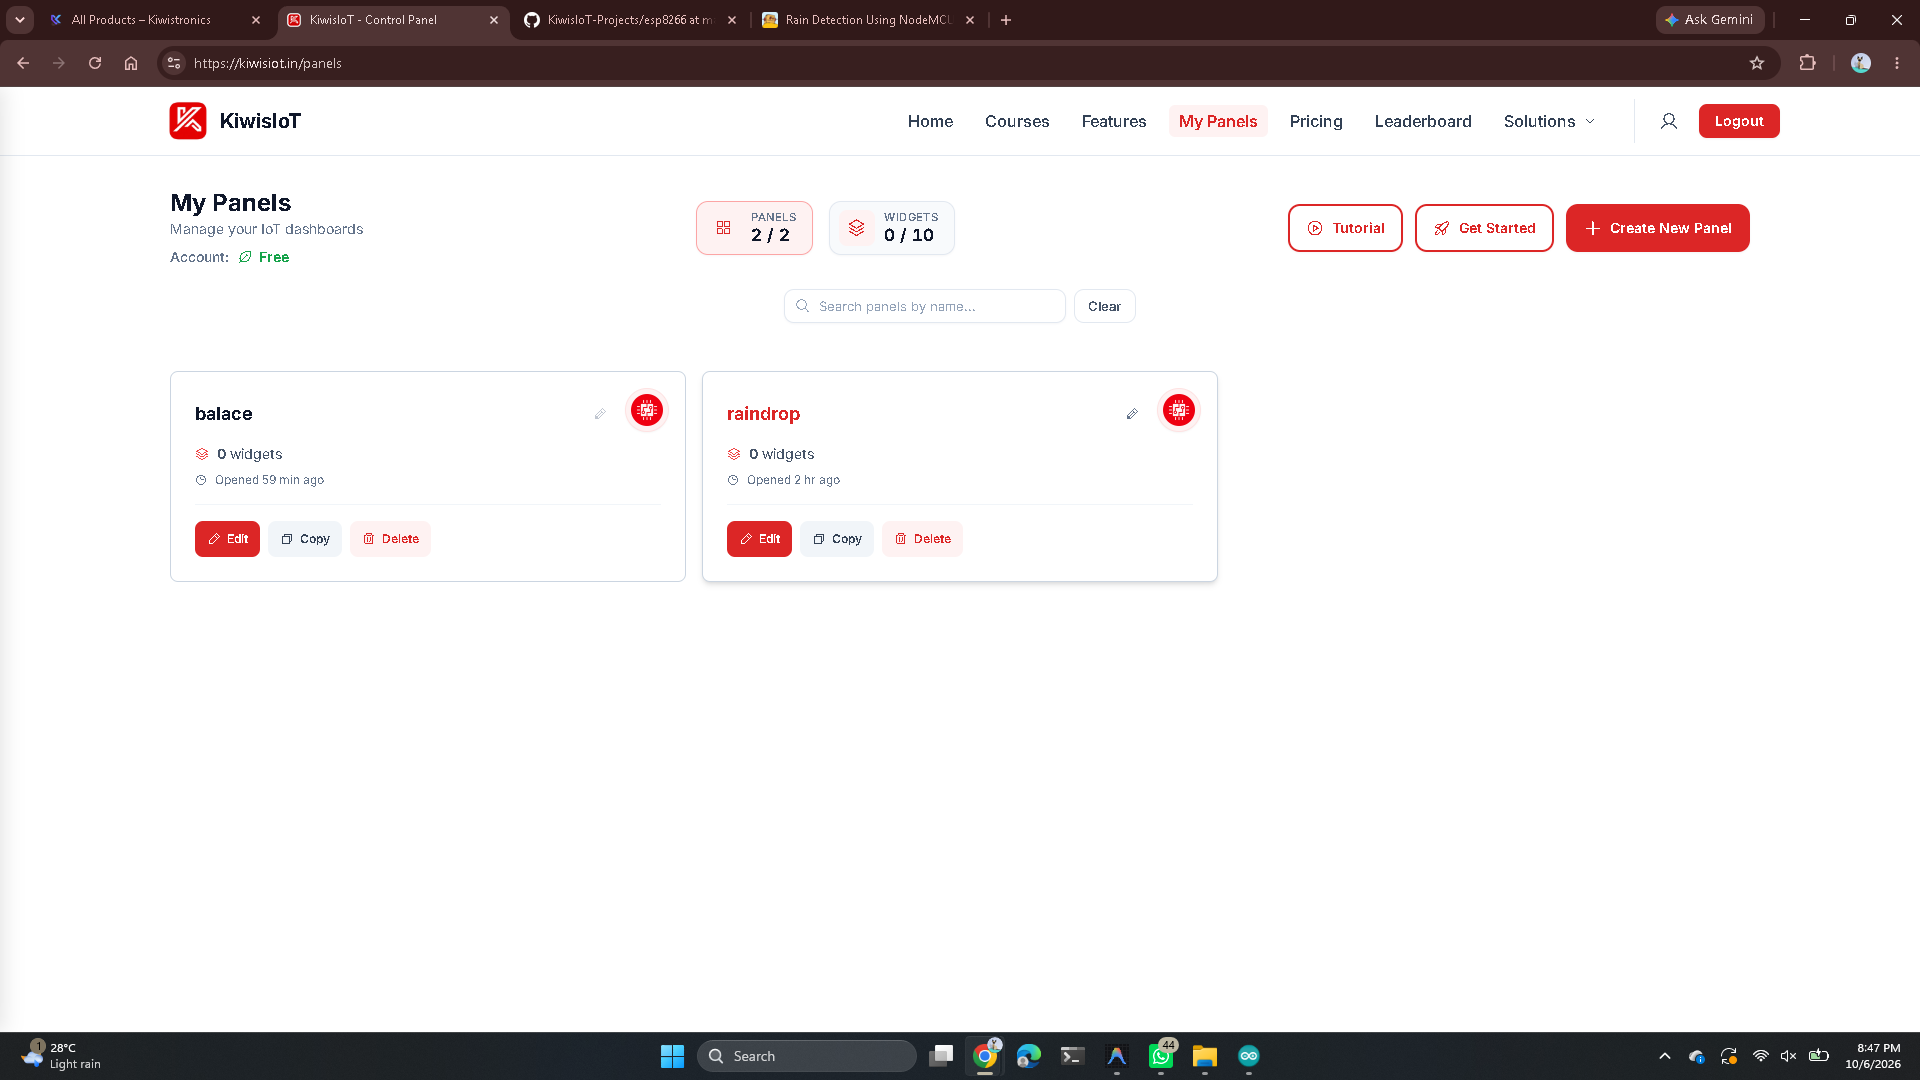Open the user profile icon

[1668, 121]
